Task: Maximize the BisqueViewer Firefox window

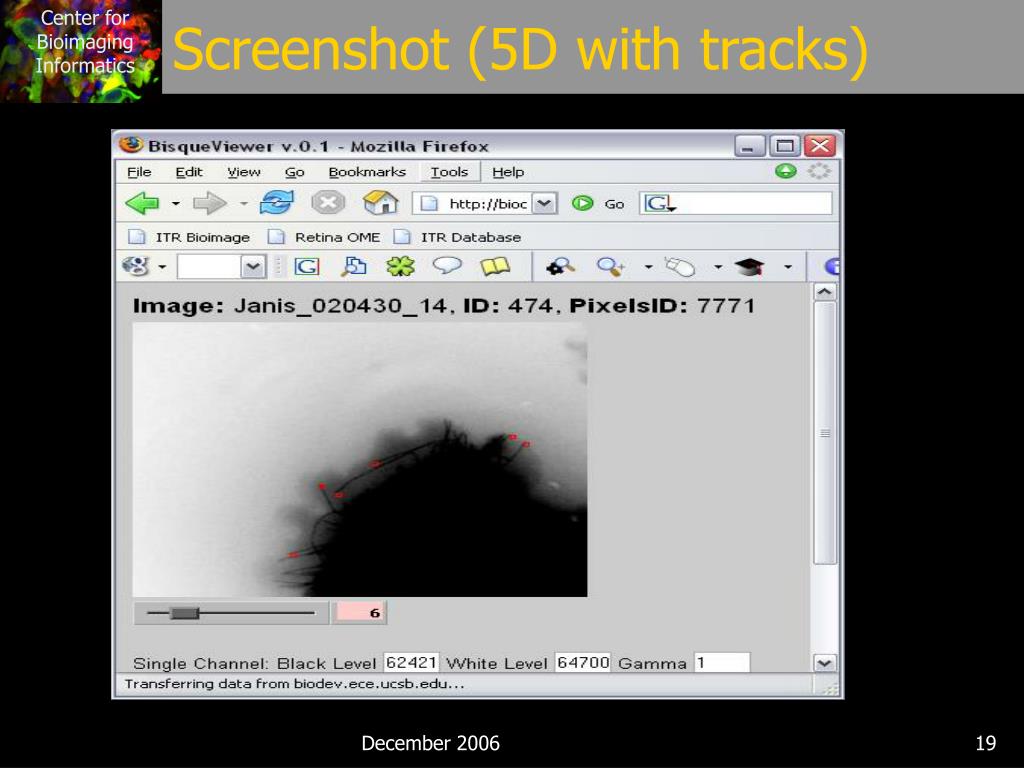Action: coord(785,146)
